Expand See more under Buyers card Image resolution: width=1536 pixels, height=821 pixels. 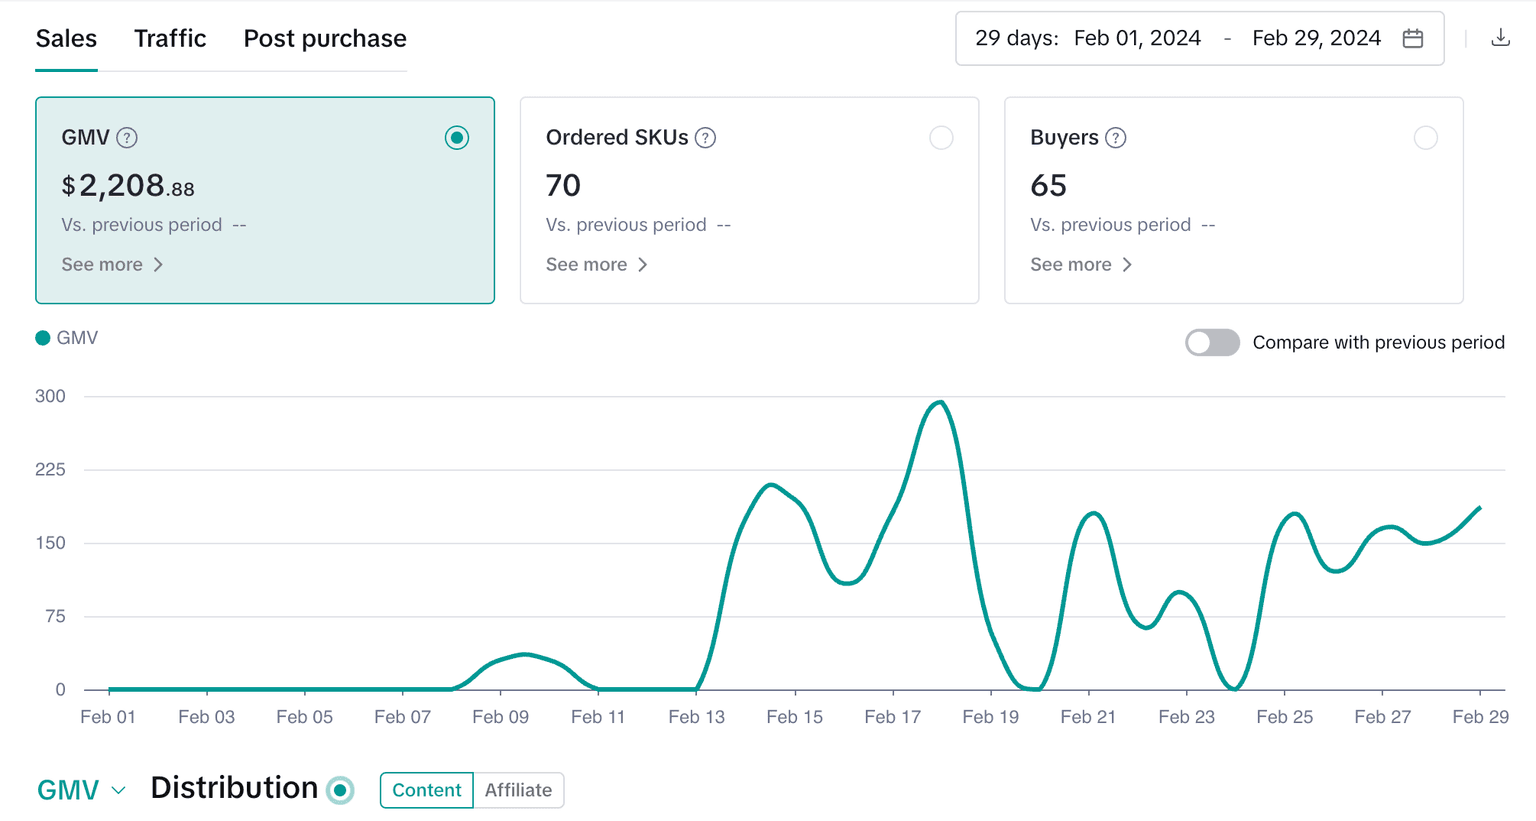(1081, 265)
